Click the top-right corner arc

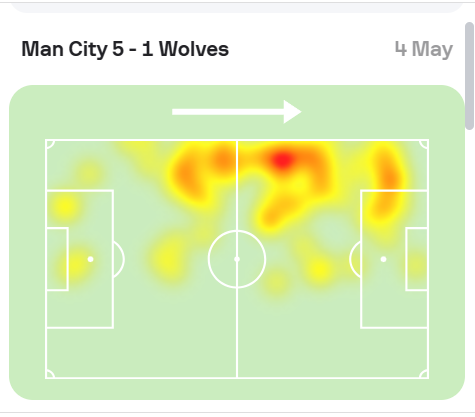point(424,144)
